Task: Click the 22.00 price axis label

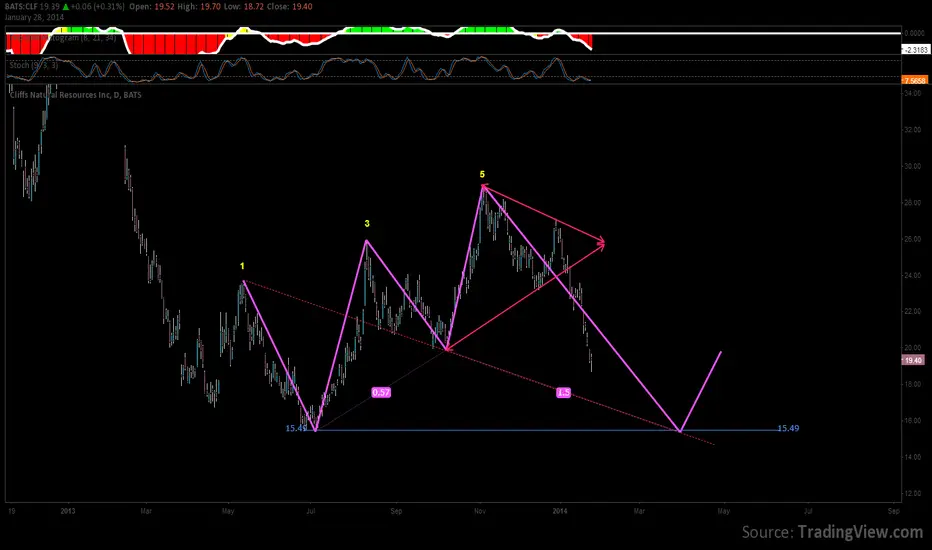Action: (912, 312)
